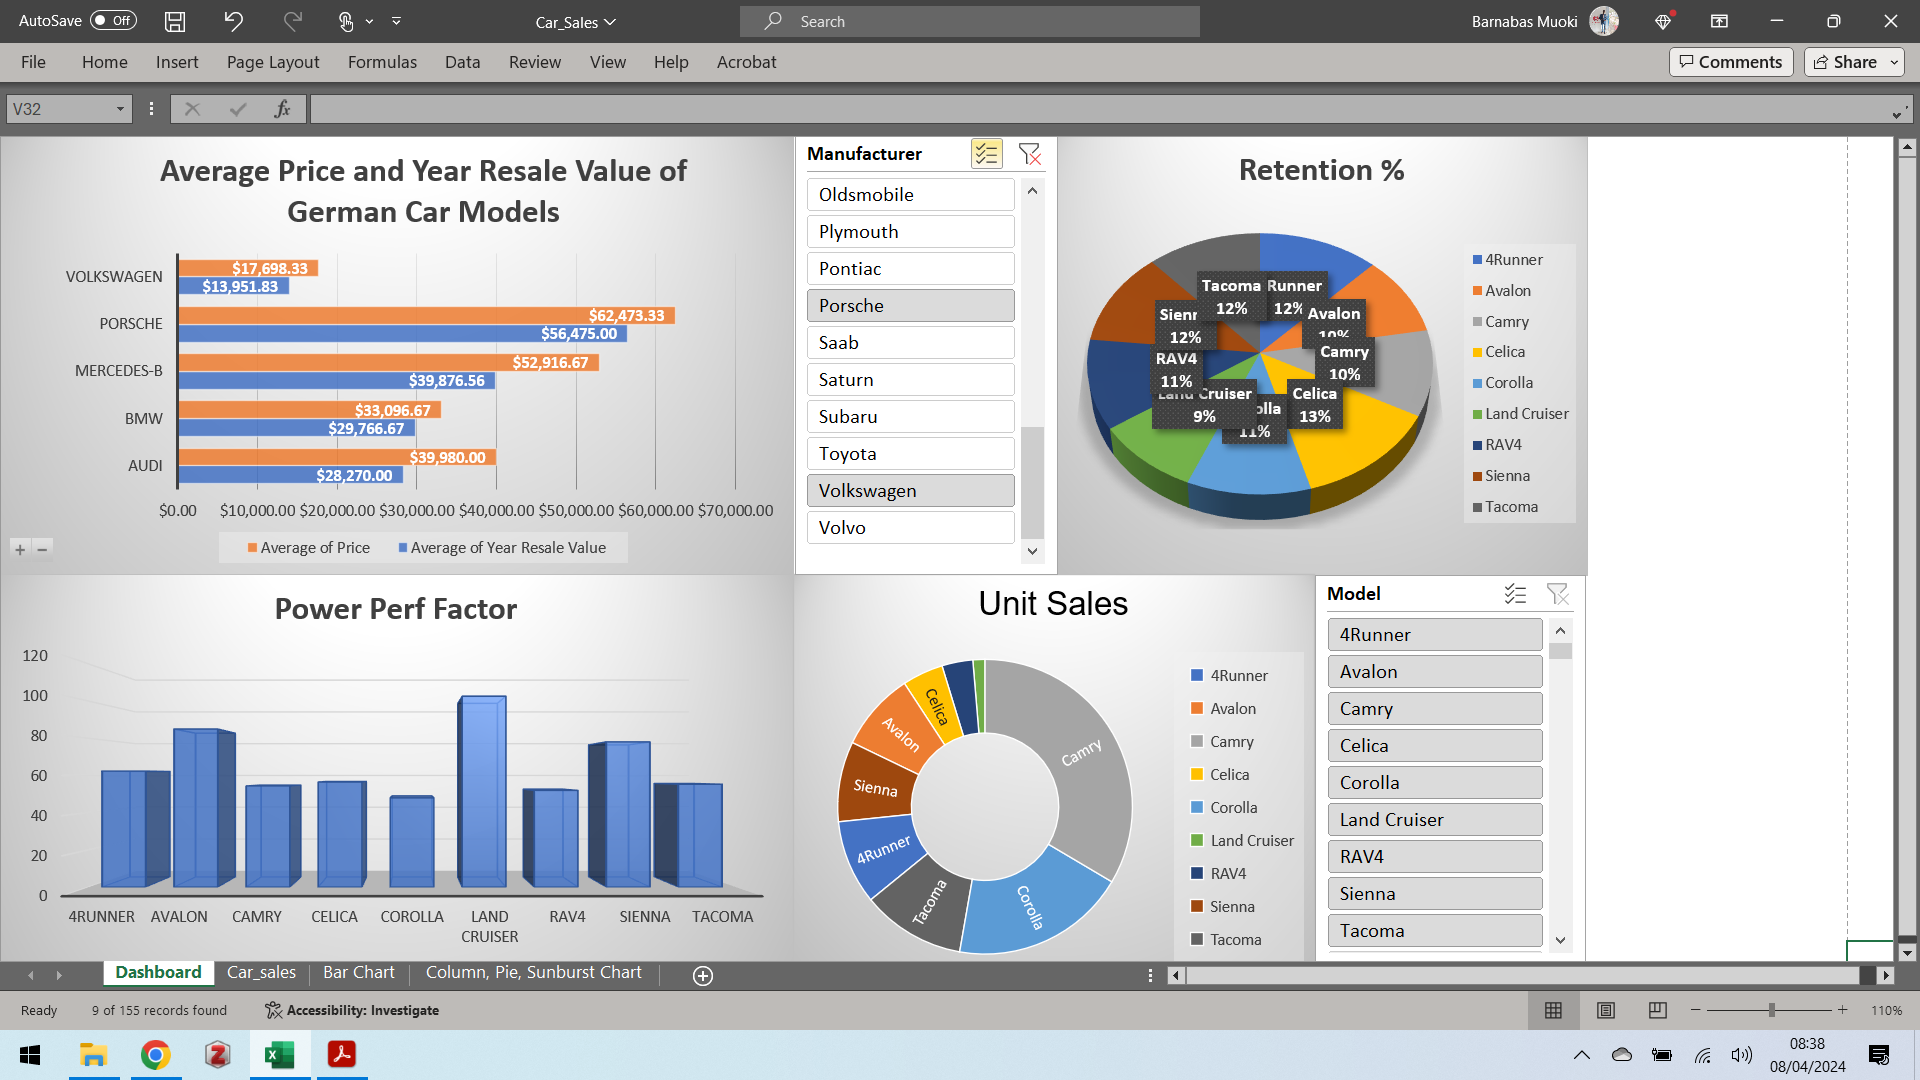Open the Data ribbon tab
The height and width of the screenshot is (1080, 1920).
tap(462, 62)
